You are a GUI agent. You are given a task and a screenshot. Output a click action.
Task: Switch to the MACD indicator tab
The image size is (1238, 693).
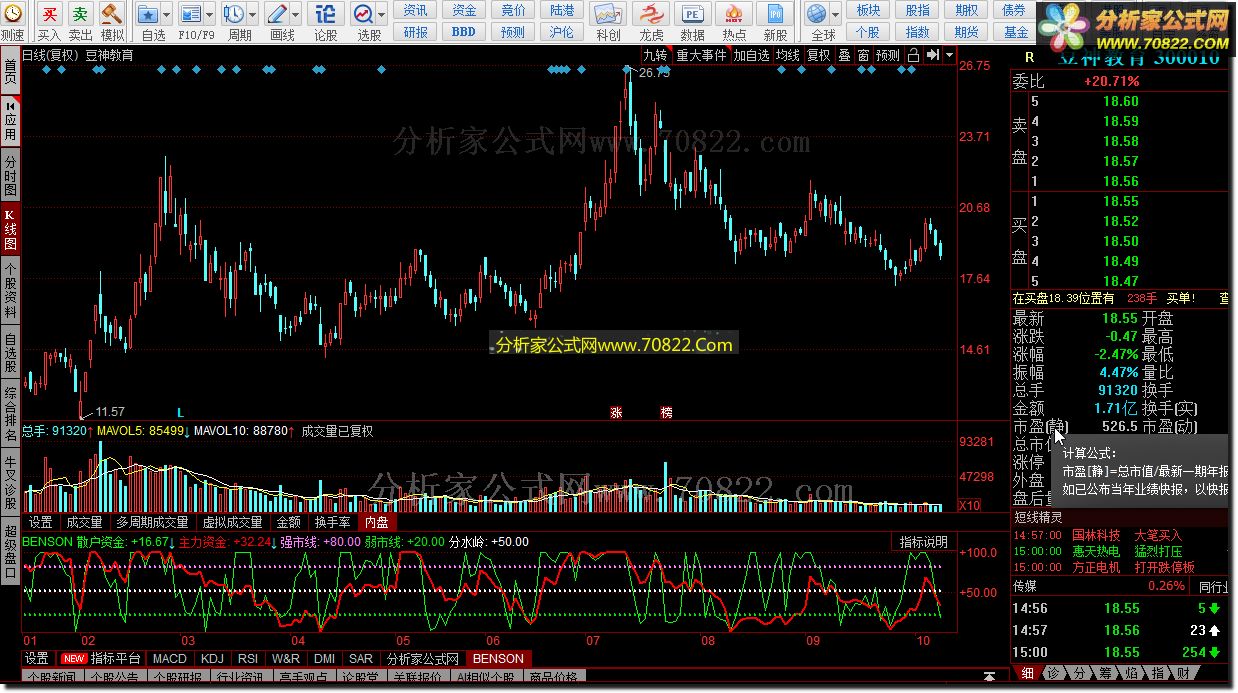point(170,659)
